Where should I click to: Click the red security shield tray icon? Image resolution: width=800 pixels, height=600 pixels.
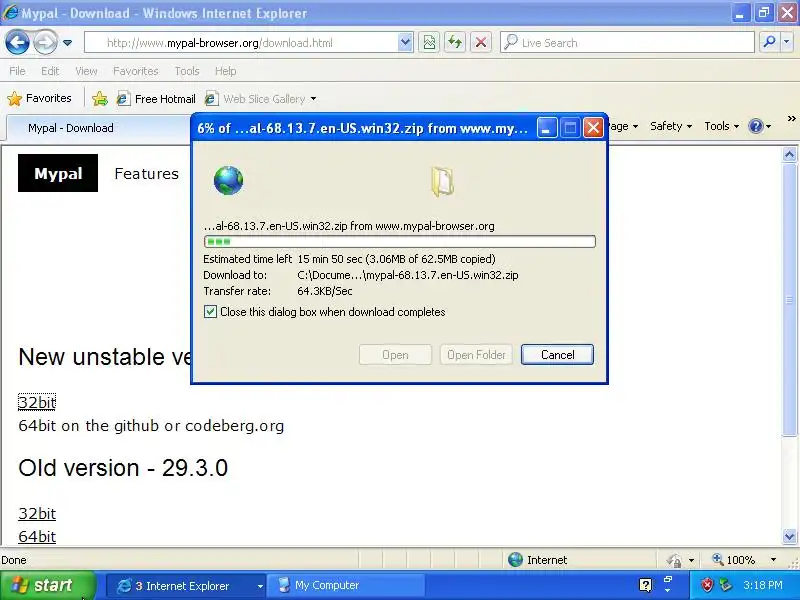[x=707, y=585]
